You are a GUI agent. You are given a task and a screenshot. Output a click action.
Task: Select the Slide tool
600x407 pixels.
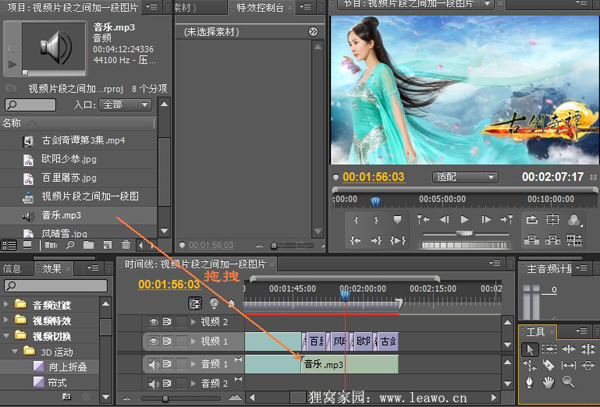click(588, 366)
